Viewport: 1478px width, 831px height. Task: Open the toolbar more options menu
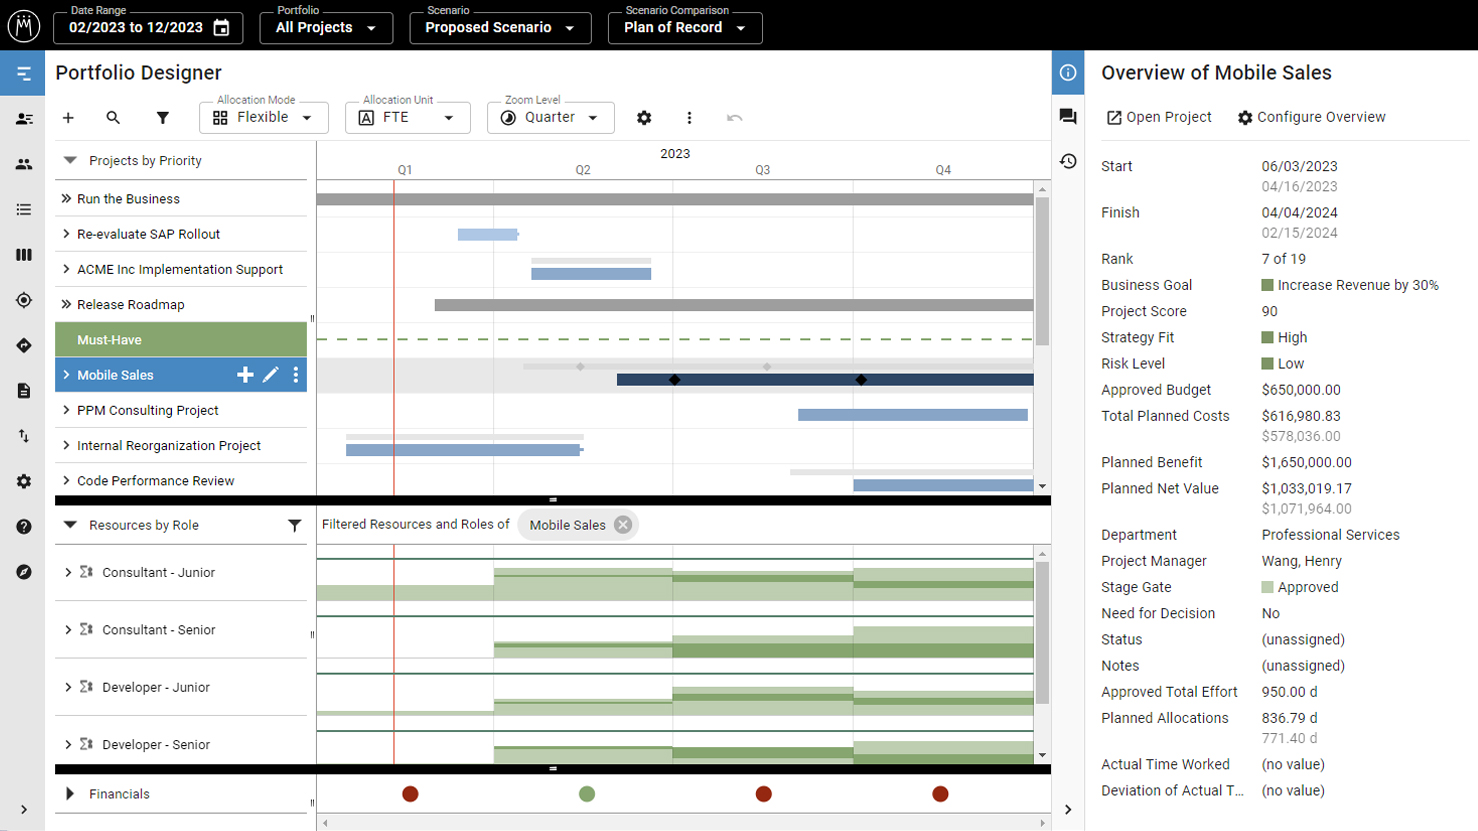coord(689,118)
